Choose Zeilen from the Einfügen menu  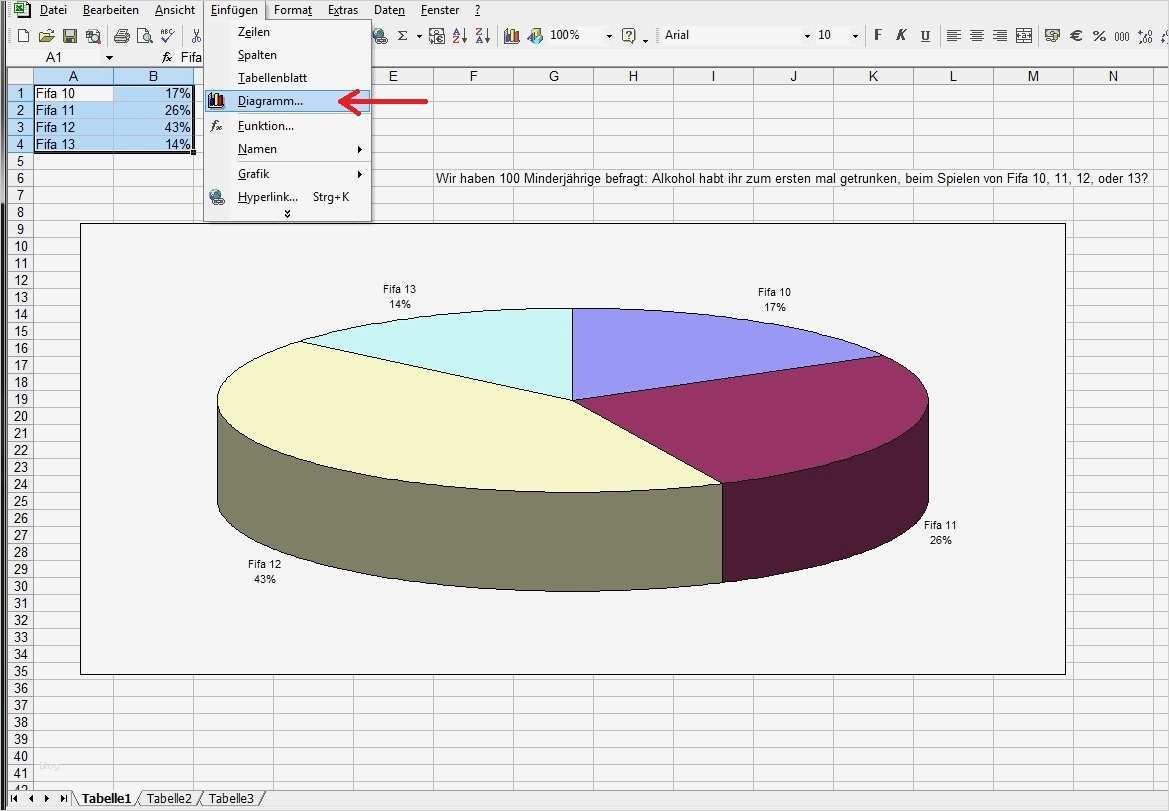tap(287, 32)
